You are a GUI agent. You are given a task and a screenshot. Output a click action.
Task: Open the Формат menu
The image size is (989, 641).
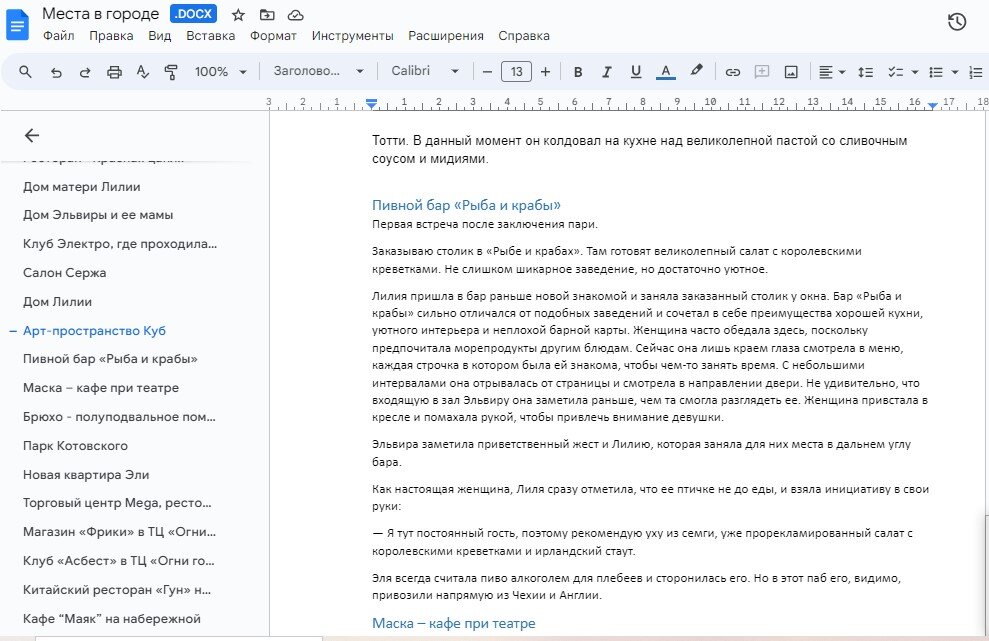273,36
